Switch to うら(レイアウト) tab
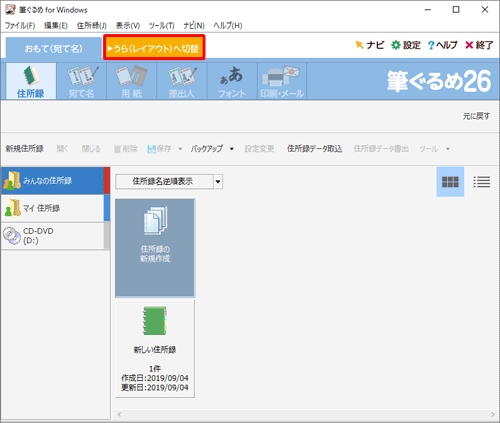This screenshot has height=423, width=500. [x=154, y=47]
